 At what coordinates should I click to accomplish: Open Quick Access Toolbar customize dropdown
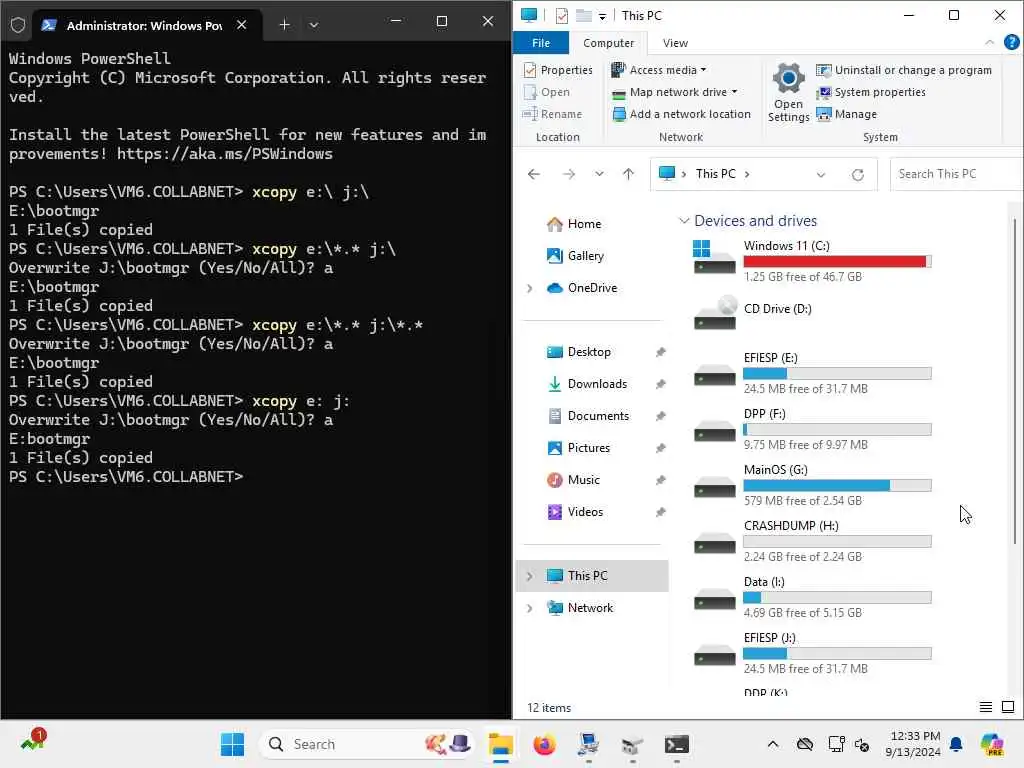[x=602, y=16]
